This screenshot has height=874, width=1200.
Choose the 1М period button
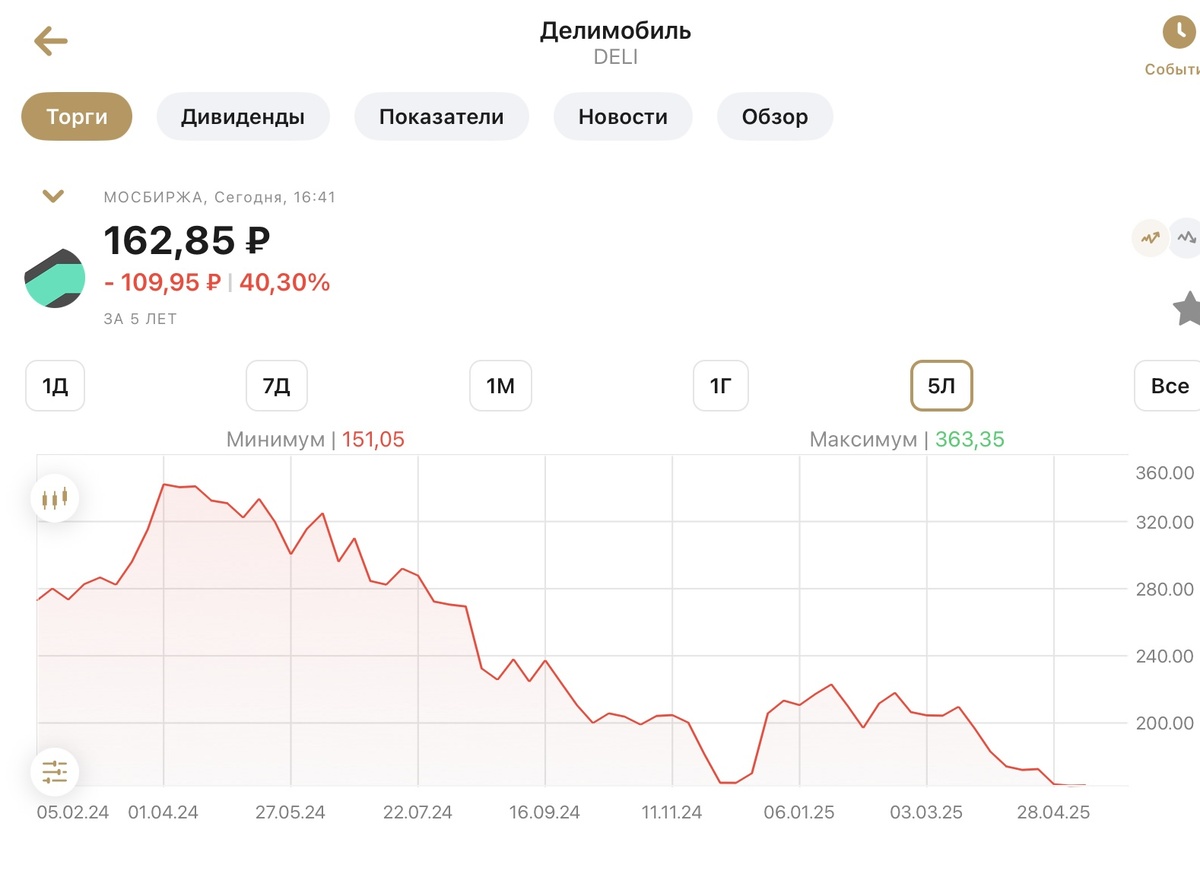click(x=500, y=386)
